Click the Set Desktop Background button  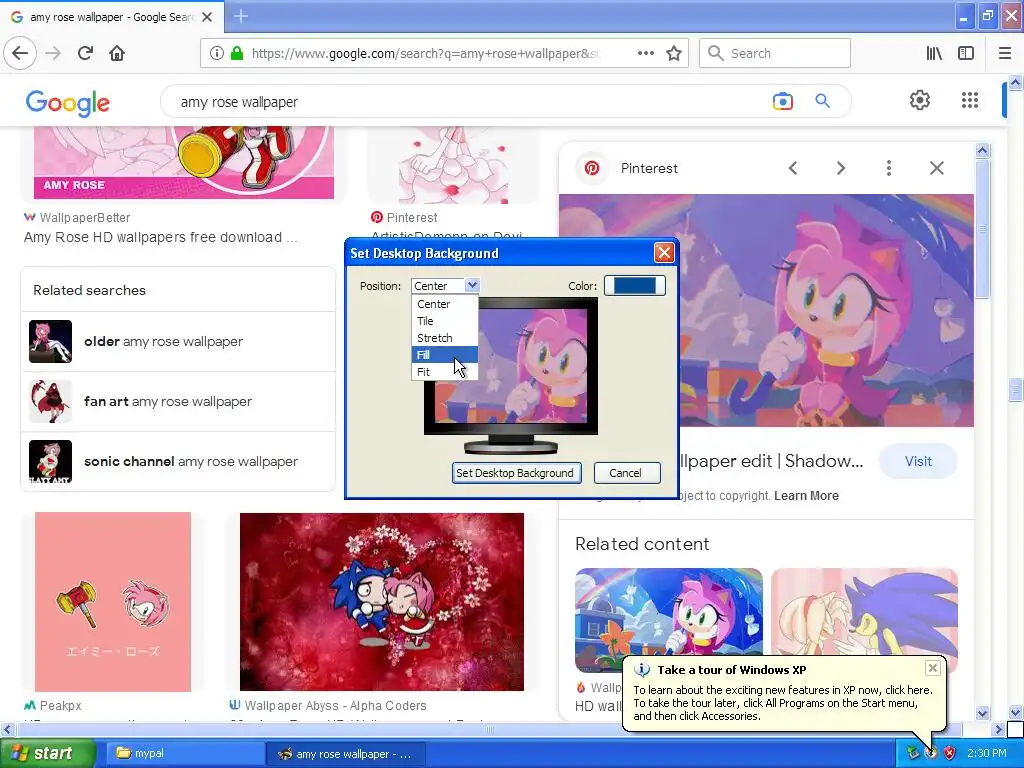(516, 473)
